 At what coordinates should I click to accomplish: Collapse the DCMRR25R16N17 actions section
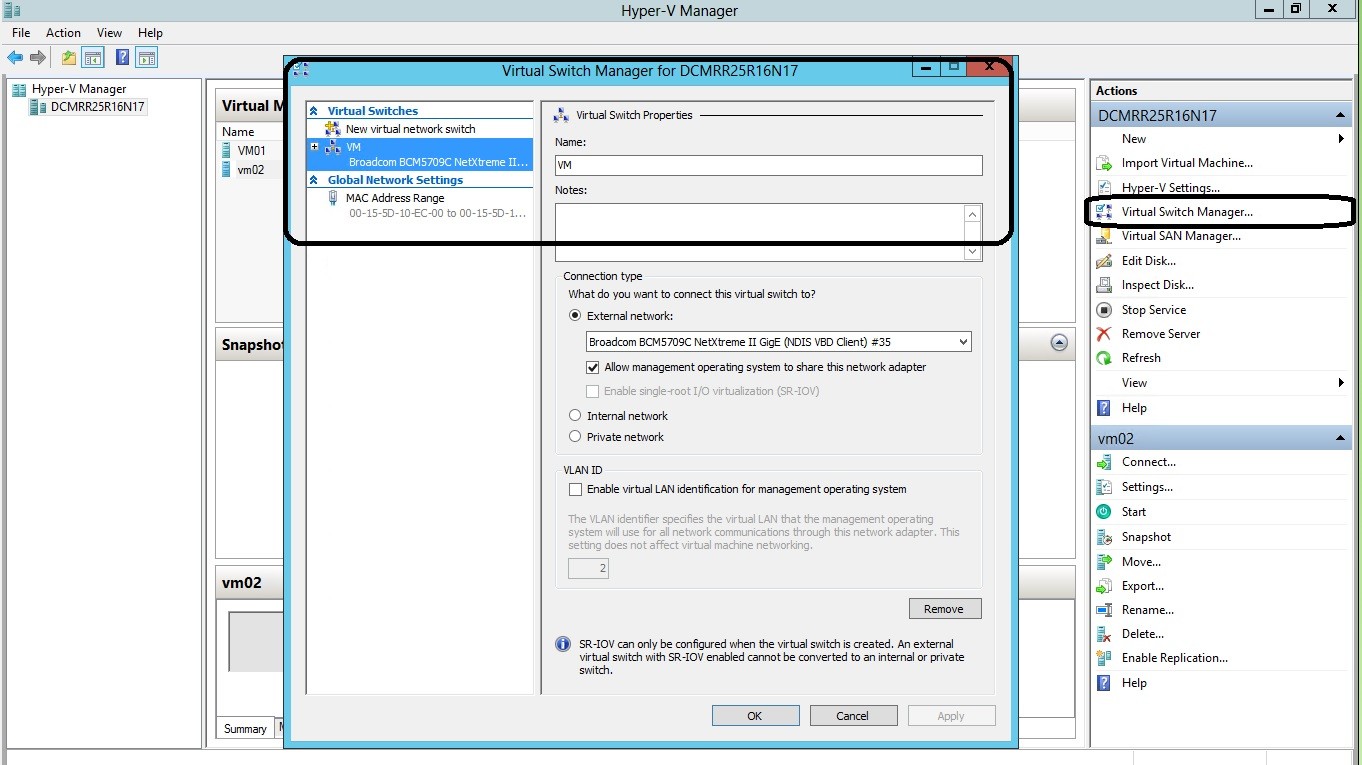pyautogui.click(x=1340, y=116)
